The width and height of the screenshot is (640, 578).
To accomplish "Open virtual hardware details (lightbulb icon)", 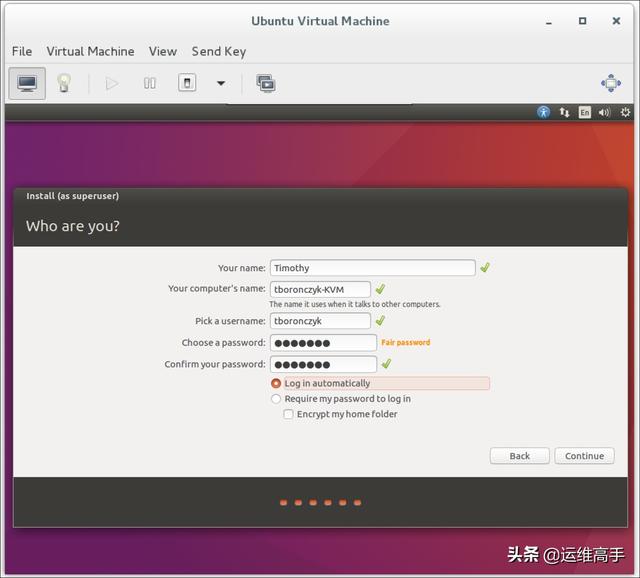I will coord(64,83).
